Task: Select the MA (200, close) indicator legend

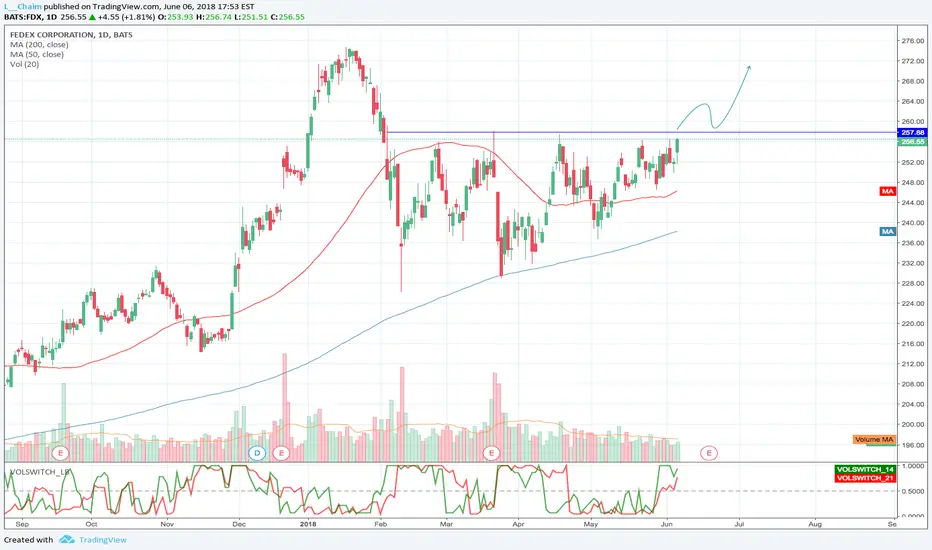Action: (x=39, y=45)
